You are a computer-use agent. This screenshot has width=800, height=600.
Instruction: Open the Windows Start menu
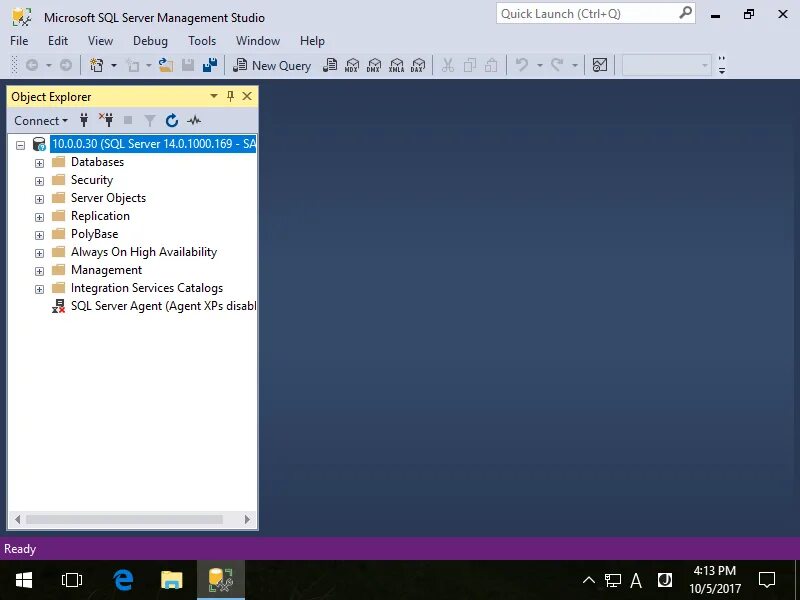tap(23, 580)
